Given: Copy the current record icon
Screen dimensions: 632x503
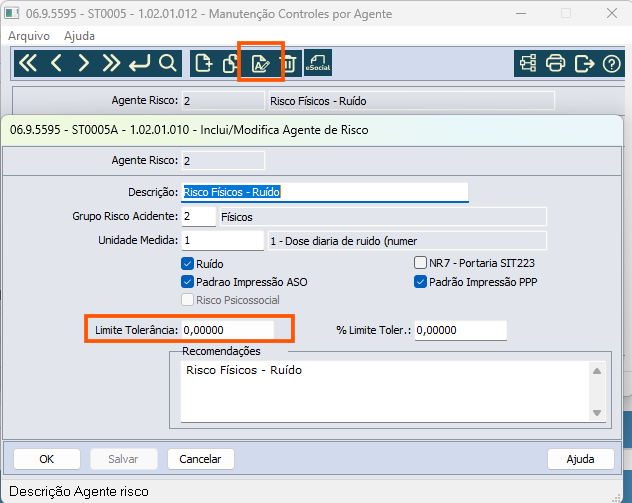Looking at the screenshot, I should tap(230, 63).
